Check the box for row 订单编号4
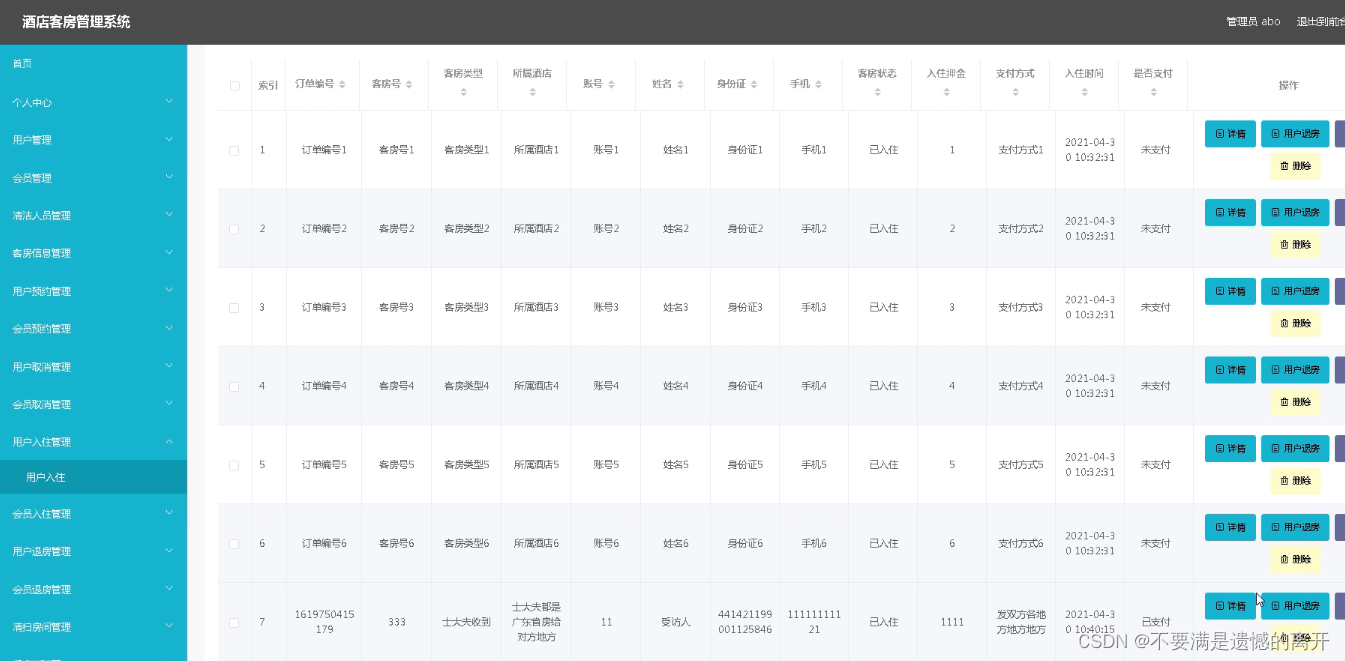The width and height of the screenshot is (1345, 661). 234,386
